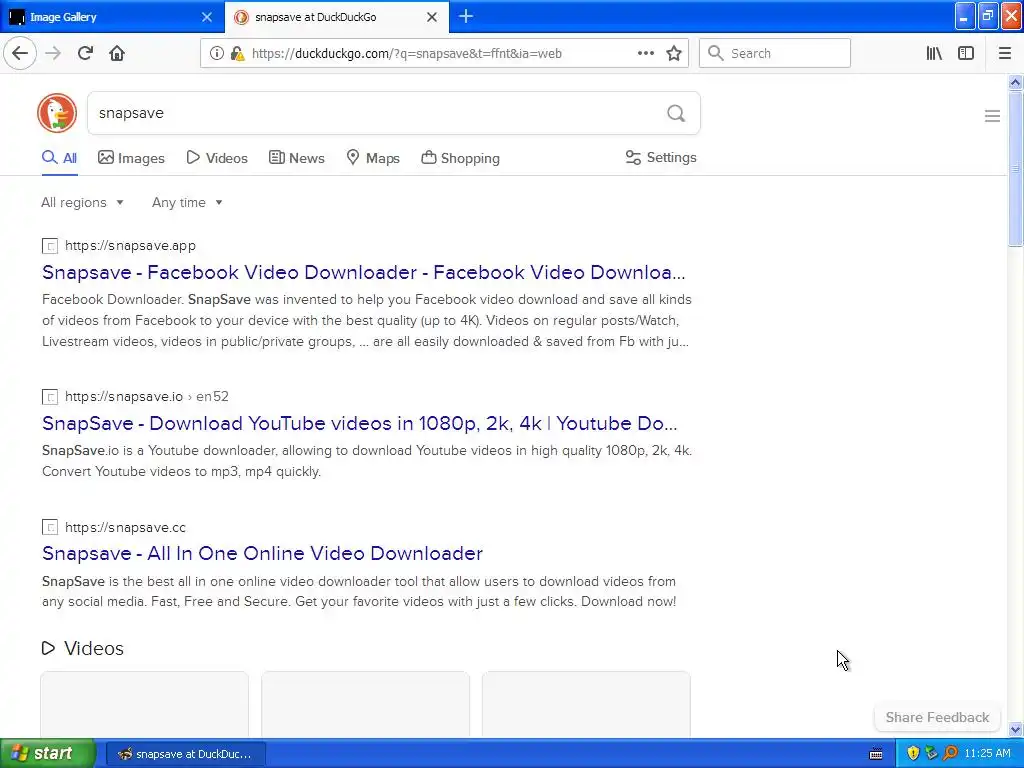Click the lock with warning icon
Screen dimensions: 1024x768
(x=237, y=54)
